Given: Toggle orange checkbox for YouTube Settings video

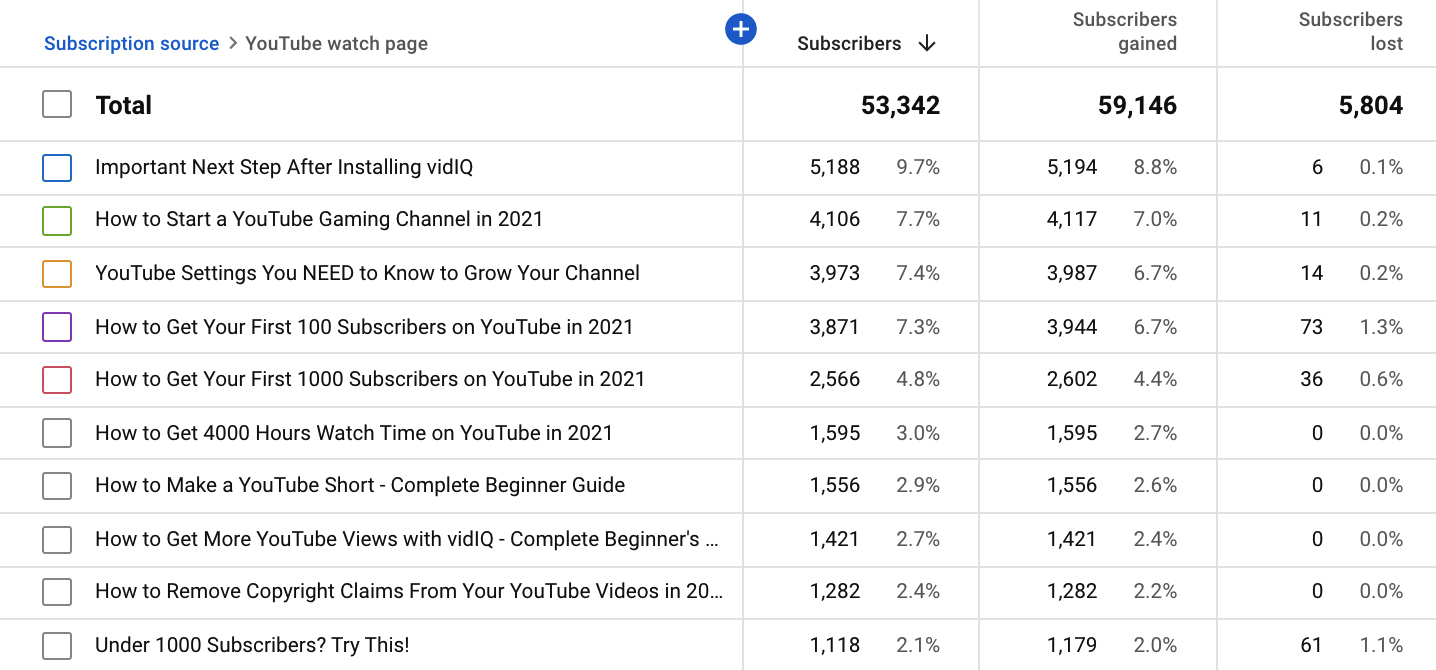Looking at the screenshot, I should (57, 273).
